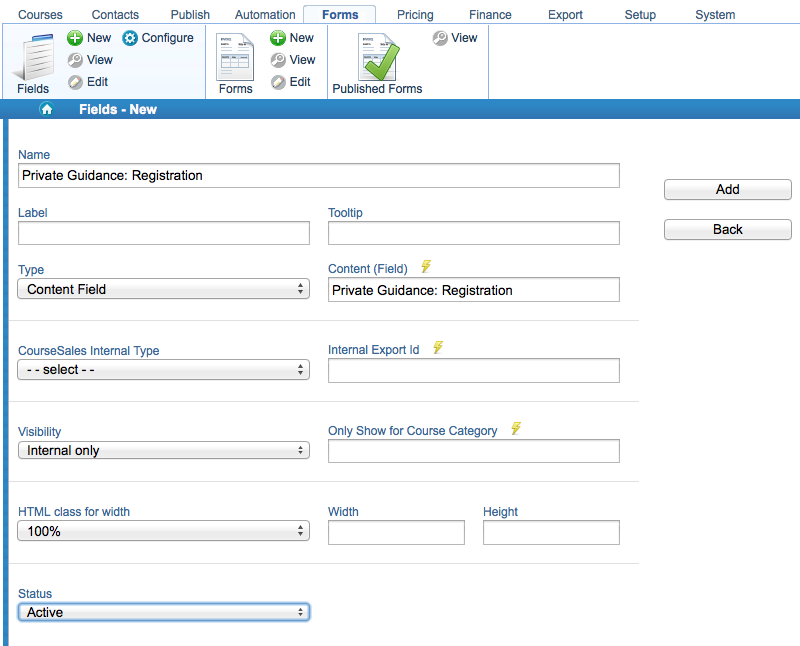Open the Published Forms checkmark icon

click(x=379, y=57)
